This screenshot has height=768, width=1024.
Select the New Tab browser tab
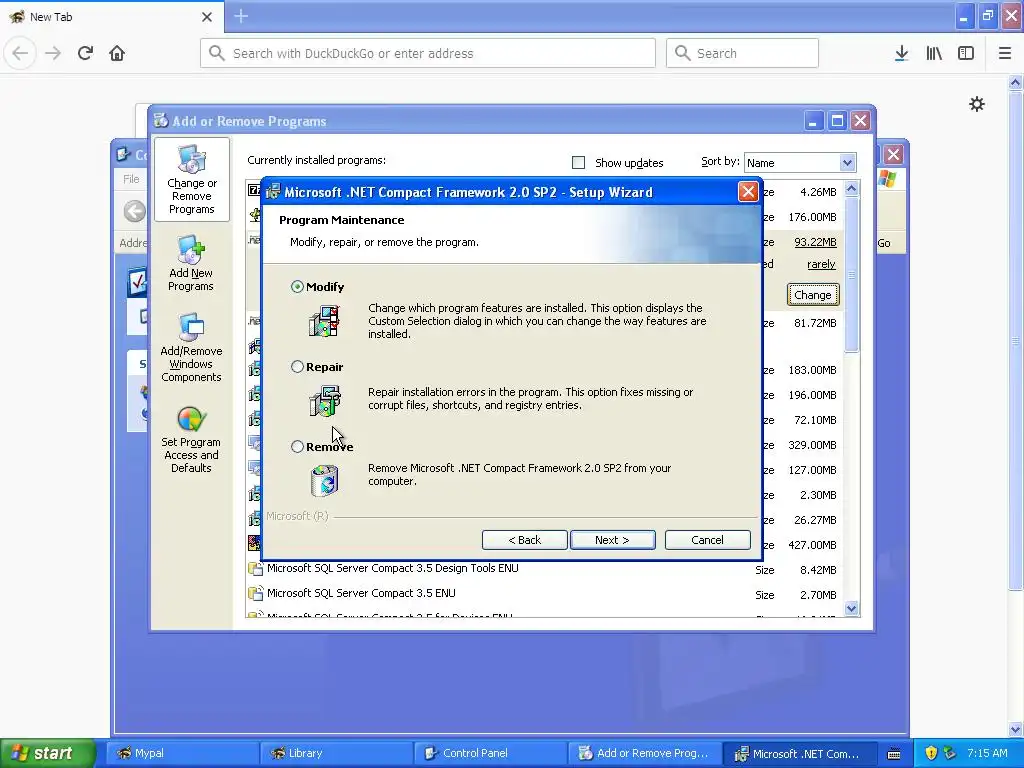[x=112, y=17]
